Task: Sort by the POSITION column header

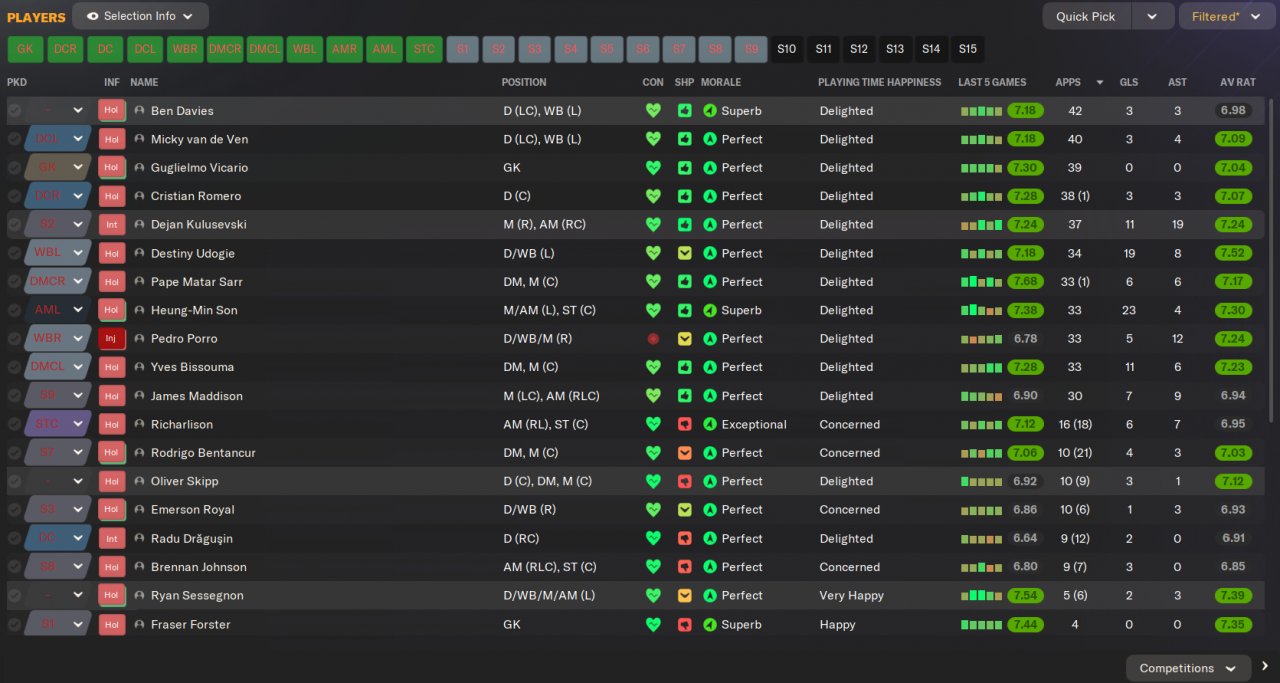Action: point(524,82)
